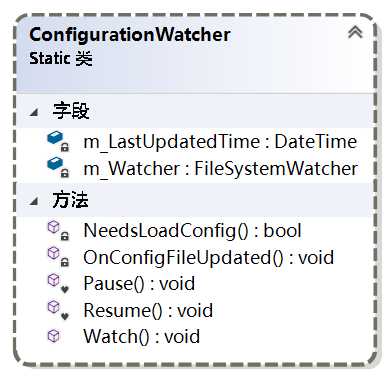Click the 方法 section header label
388x378 pixels.
click(70, 200)
